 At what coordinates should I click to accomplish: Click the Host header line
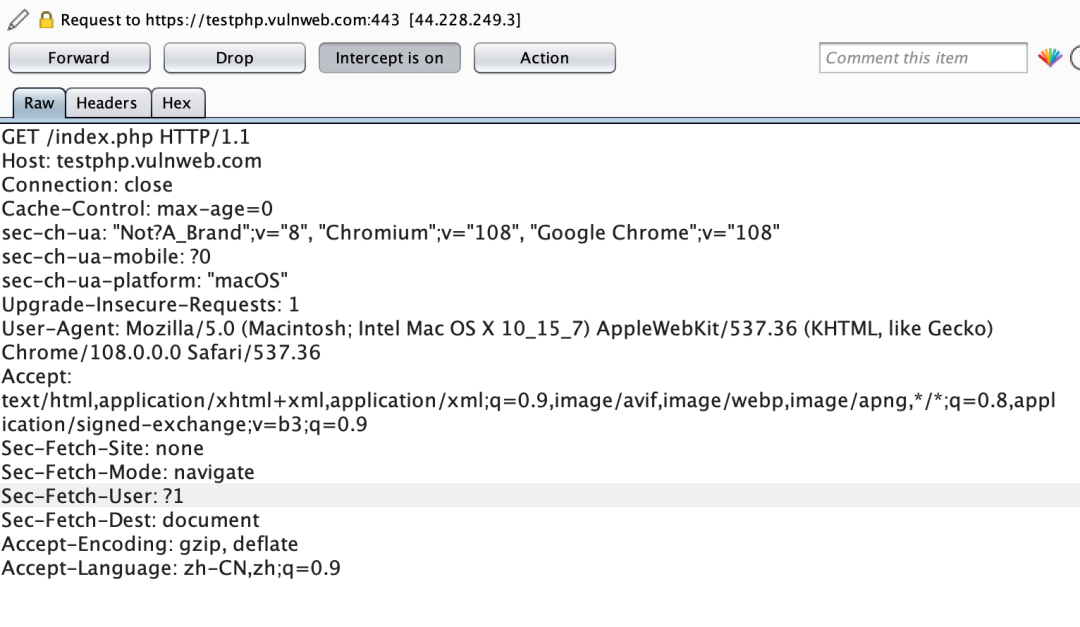pyautogui.click(x=132, y=161)
